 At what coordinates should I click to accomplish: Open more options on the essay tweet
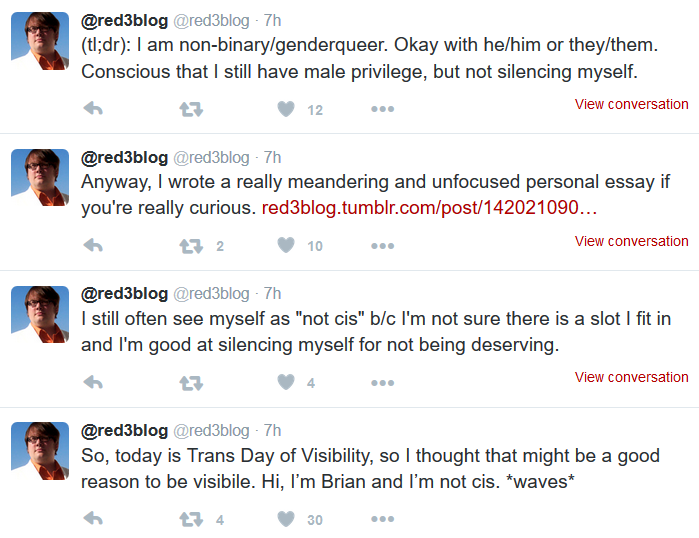pos(382,246)
